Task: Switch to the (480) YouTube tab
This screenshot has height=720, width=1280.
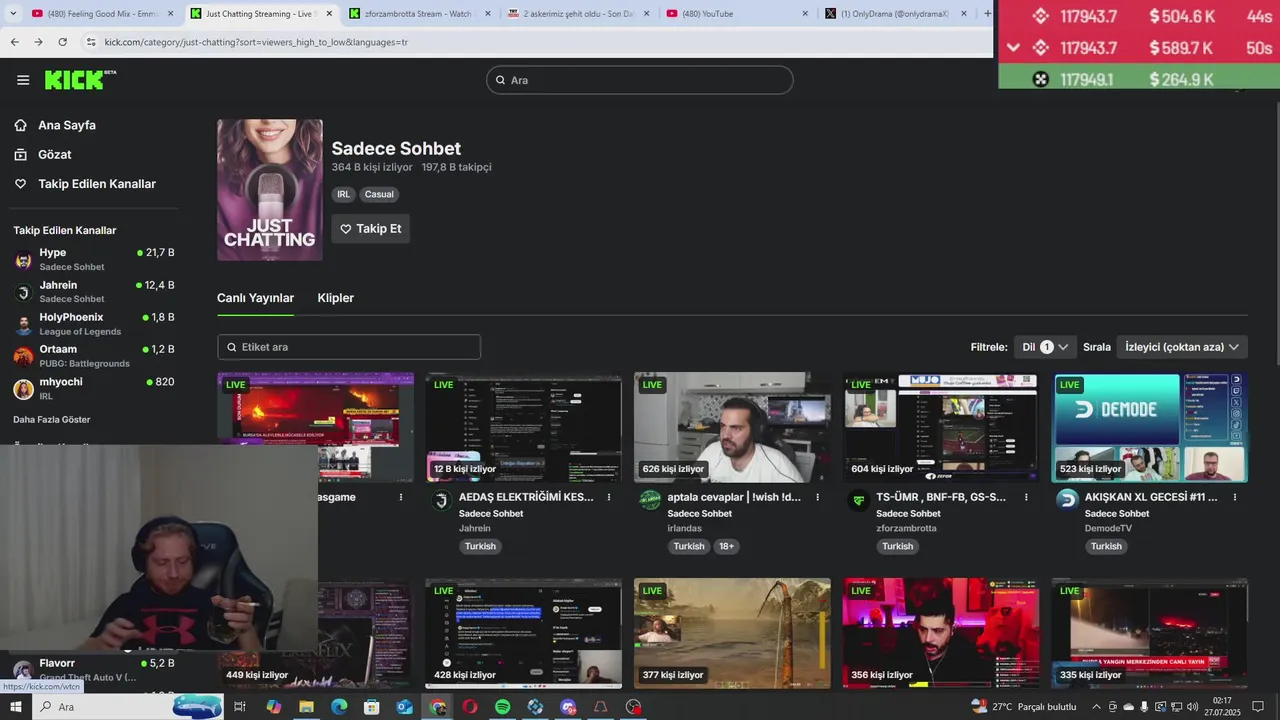Action: point(737,14)
